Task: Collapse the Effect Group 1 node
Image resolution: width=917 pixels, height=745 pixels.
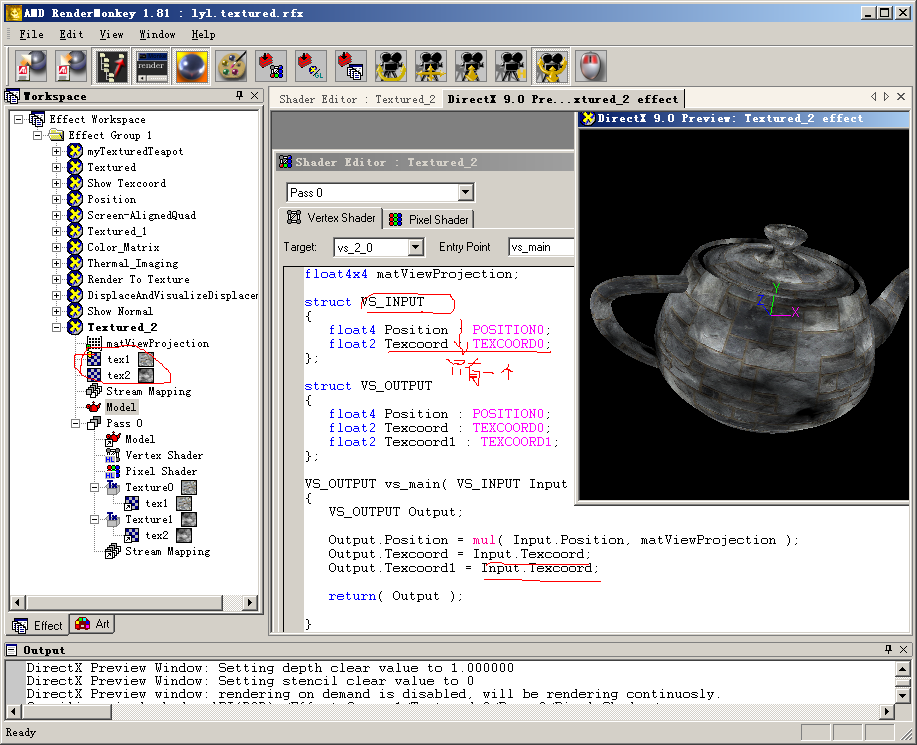Action: click(37, 135)
